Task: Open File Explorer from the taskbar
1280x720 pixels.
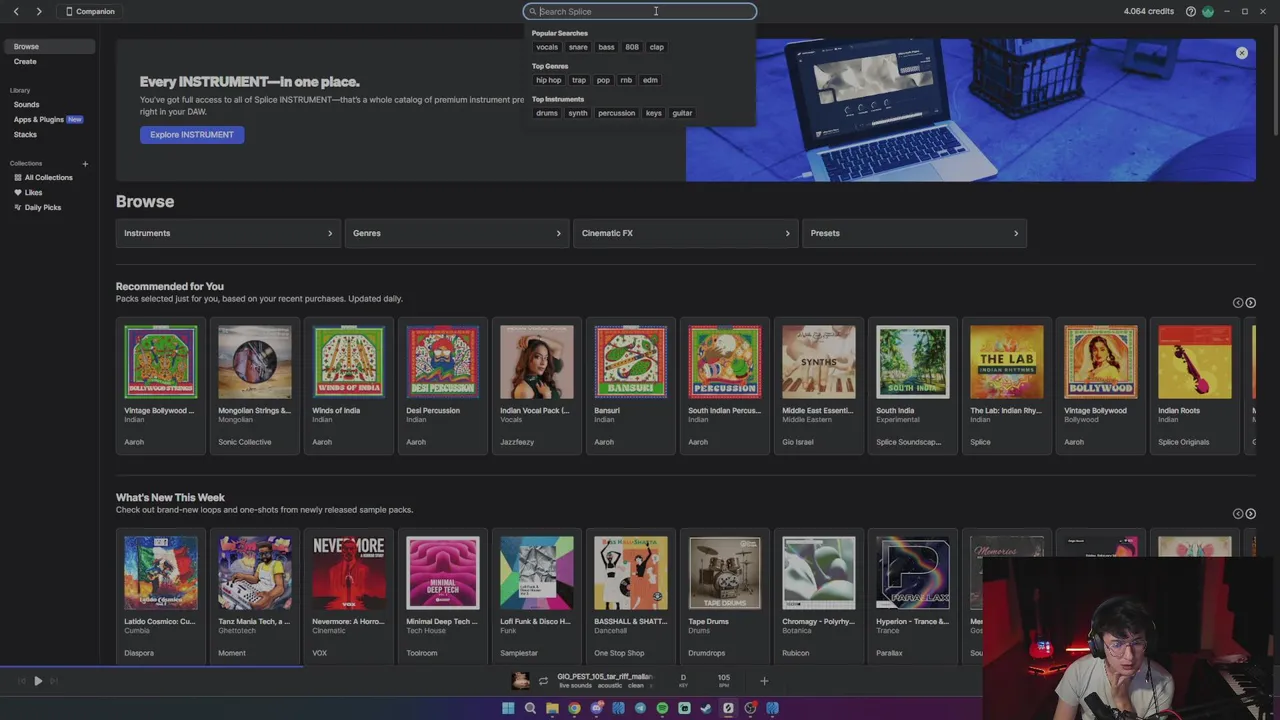Action: [x=552, y=708]
